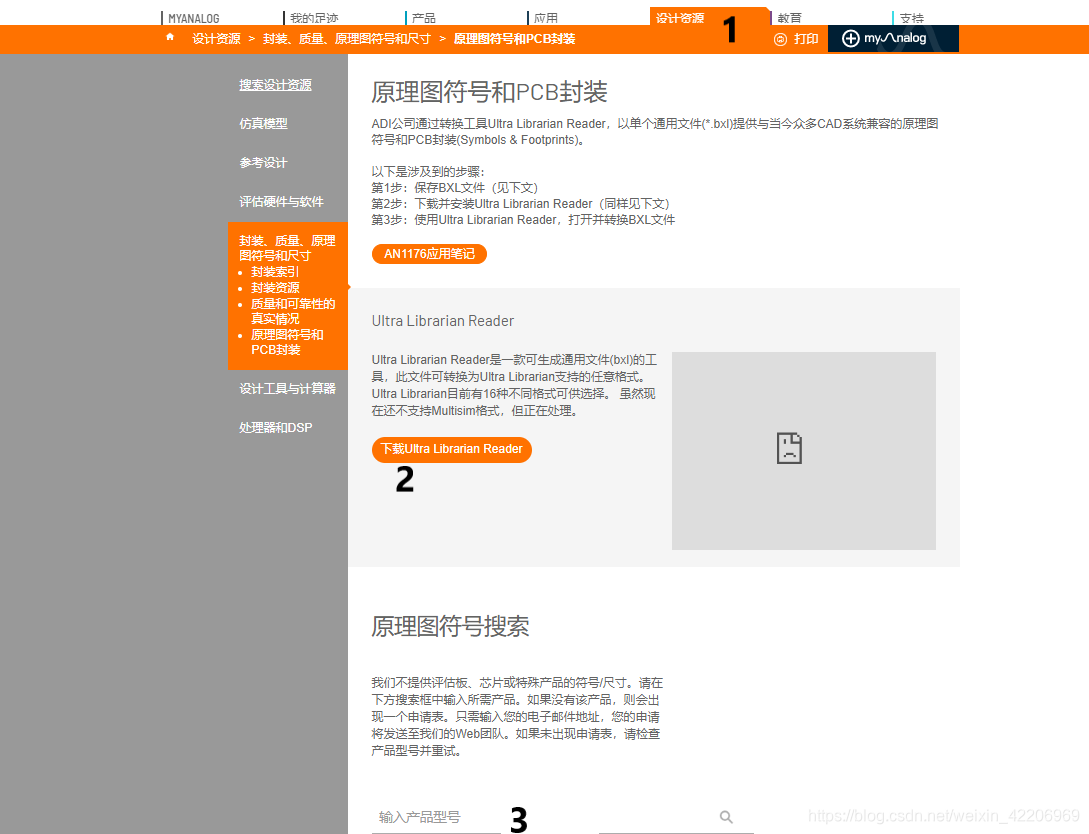Click 封装、质量、原理图符号和尺寸 breadcrumb link

347,39
